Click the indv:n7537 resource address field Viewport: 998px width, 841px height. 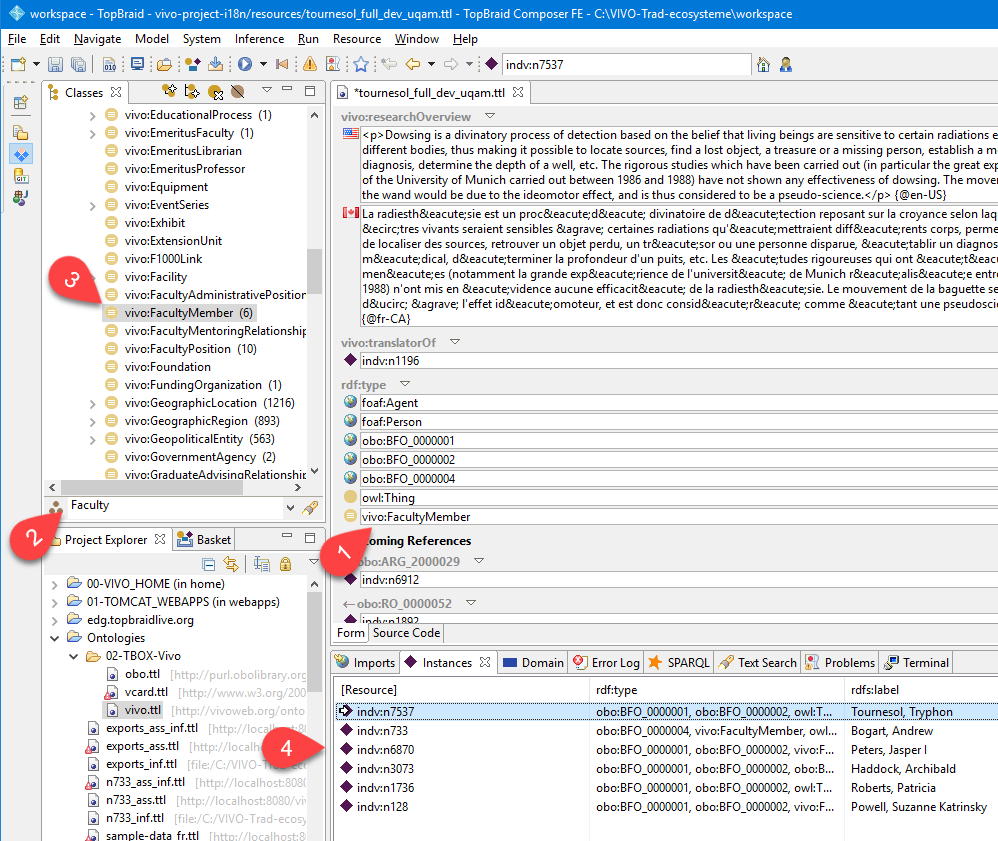click(626, 64)
